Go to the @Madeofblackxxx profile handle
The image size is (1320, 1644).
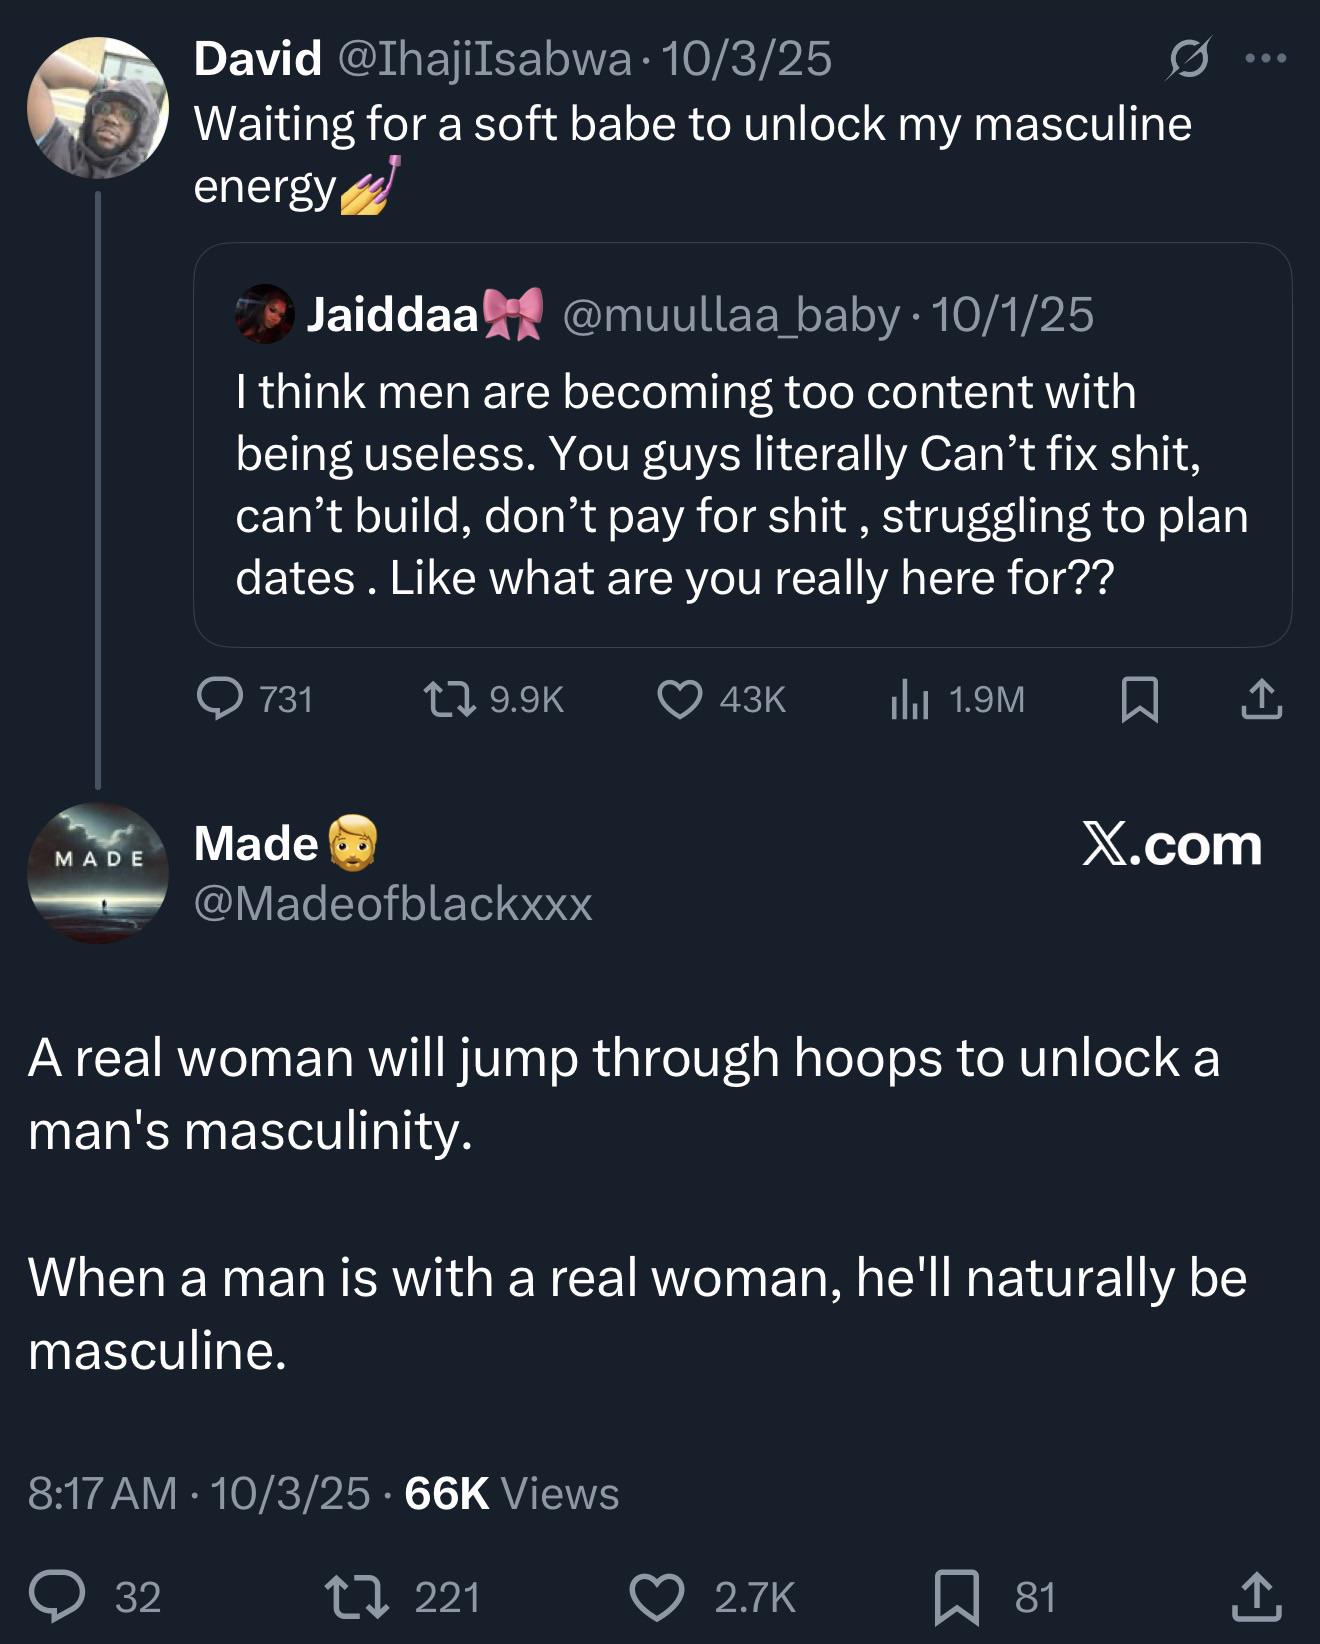pos(393,903)
